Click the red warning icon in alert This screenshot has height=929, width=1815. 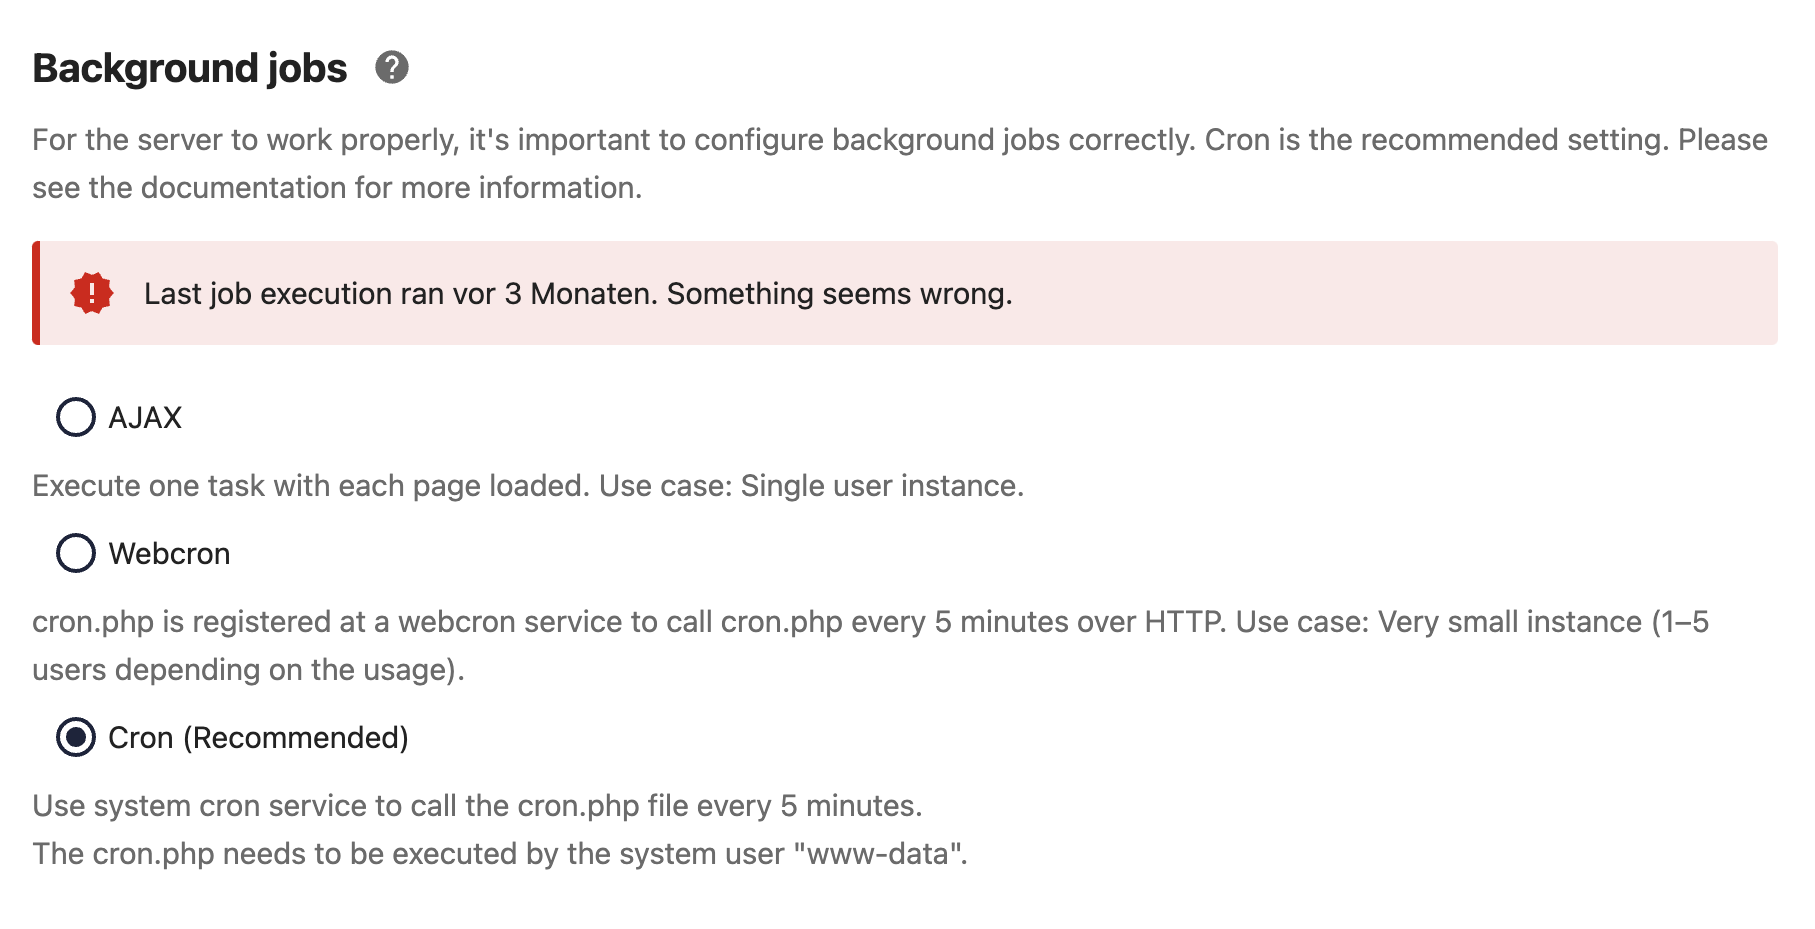pyautogui.click(x=92, y=294)
